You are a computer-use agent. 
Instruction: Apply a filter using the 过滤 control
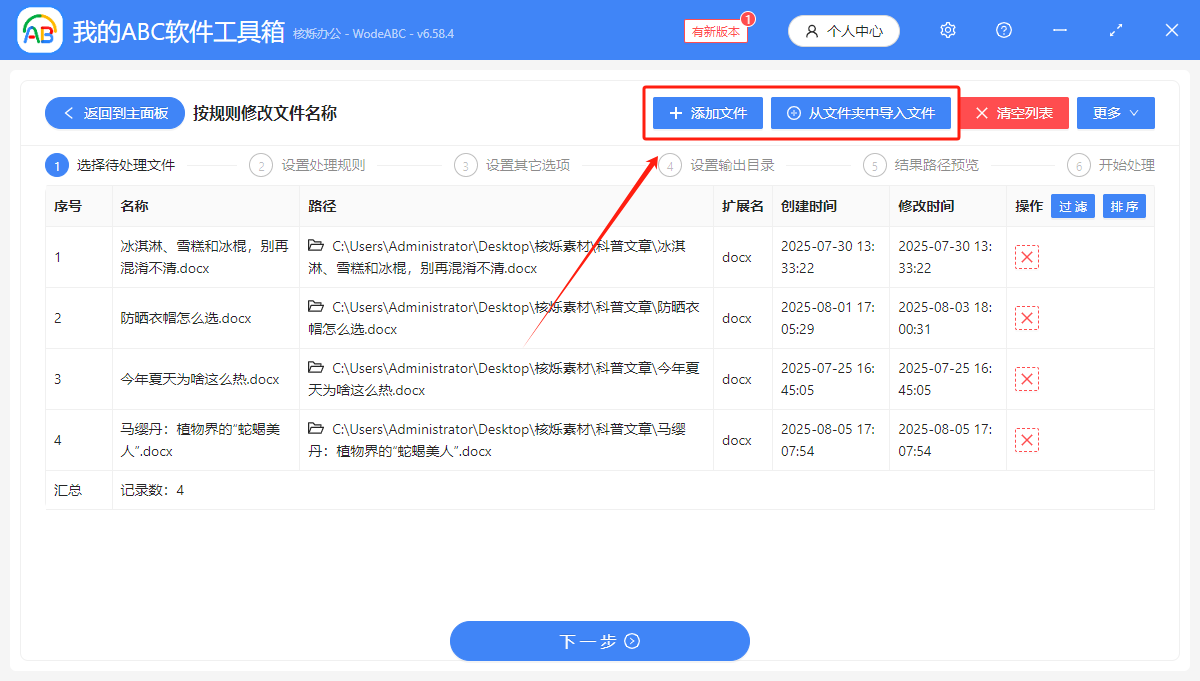(1072, 206)
